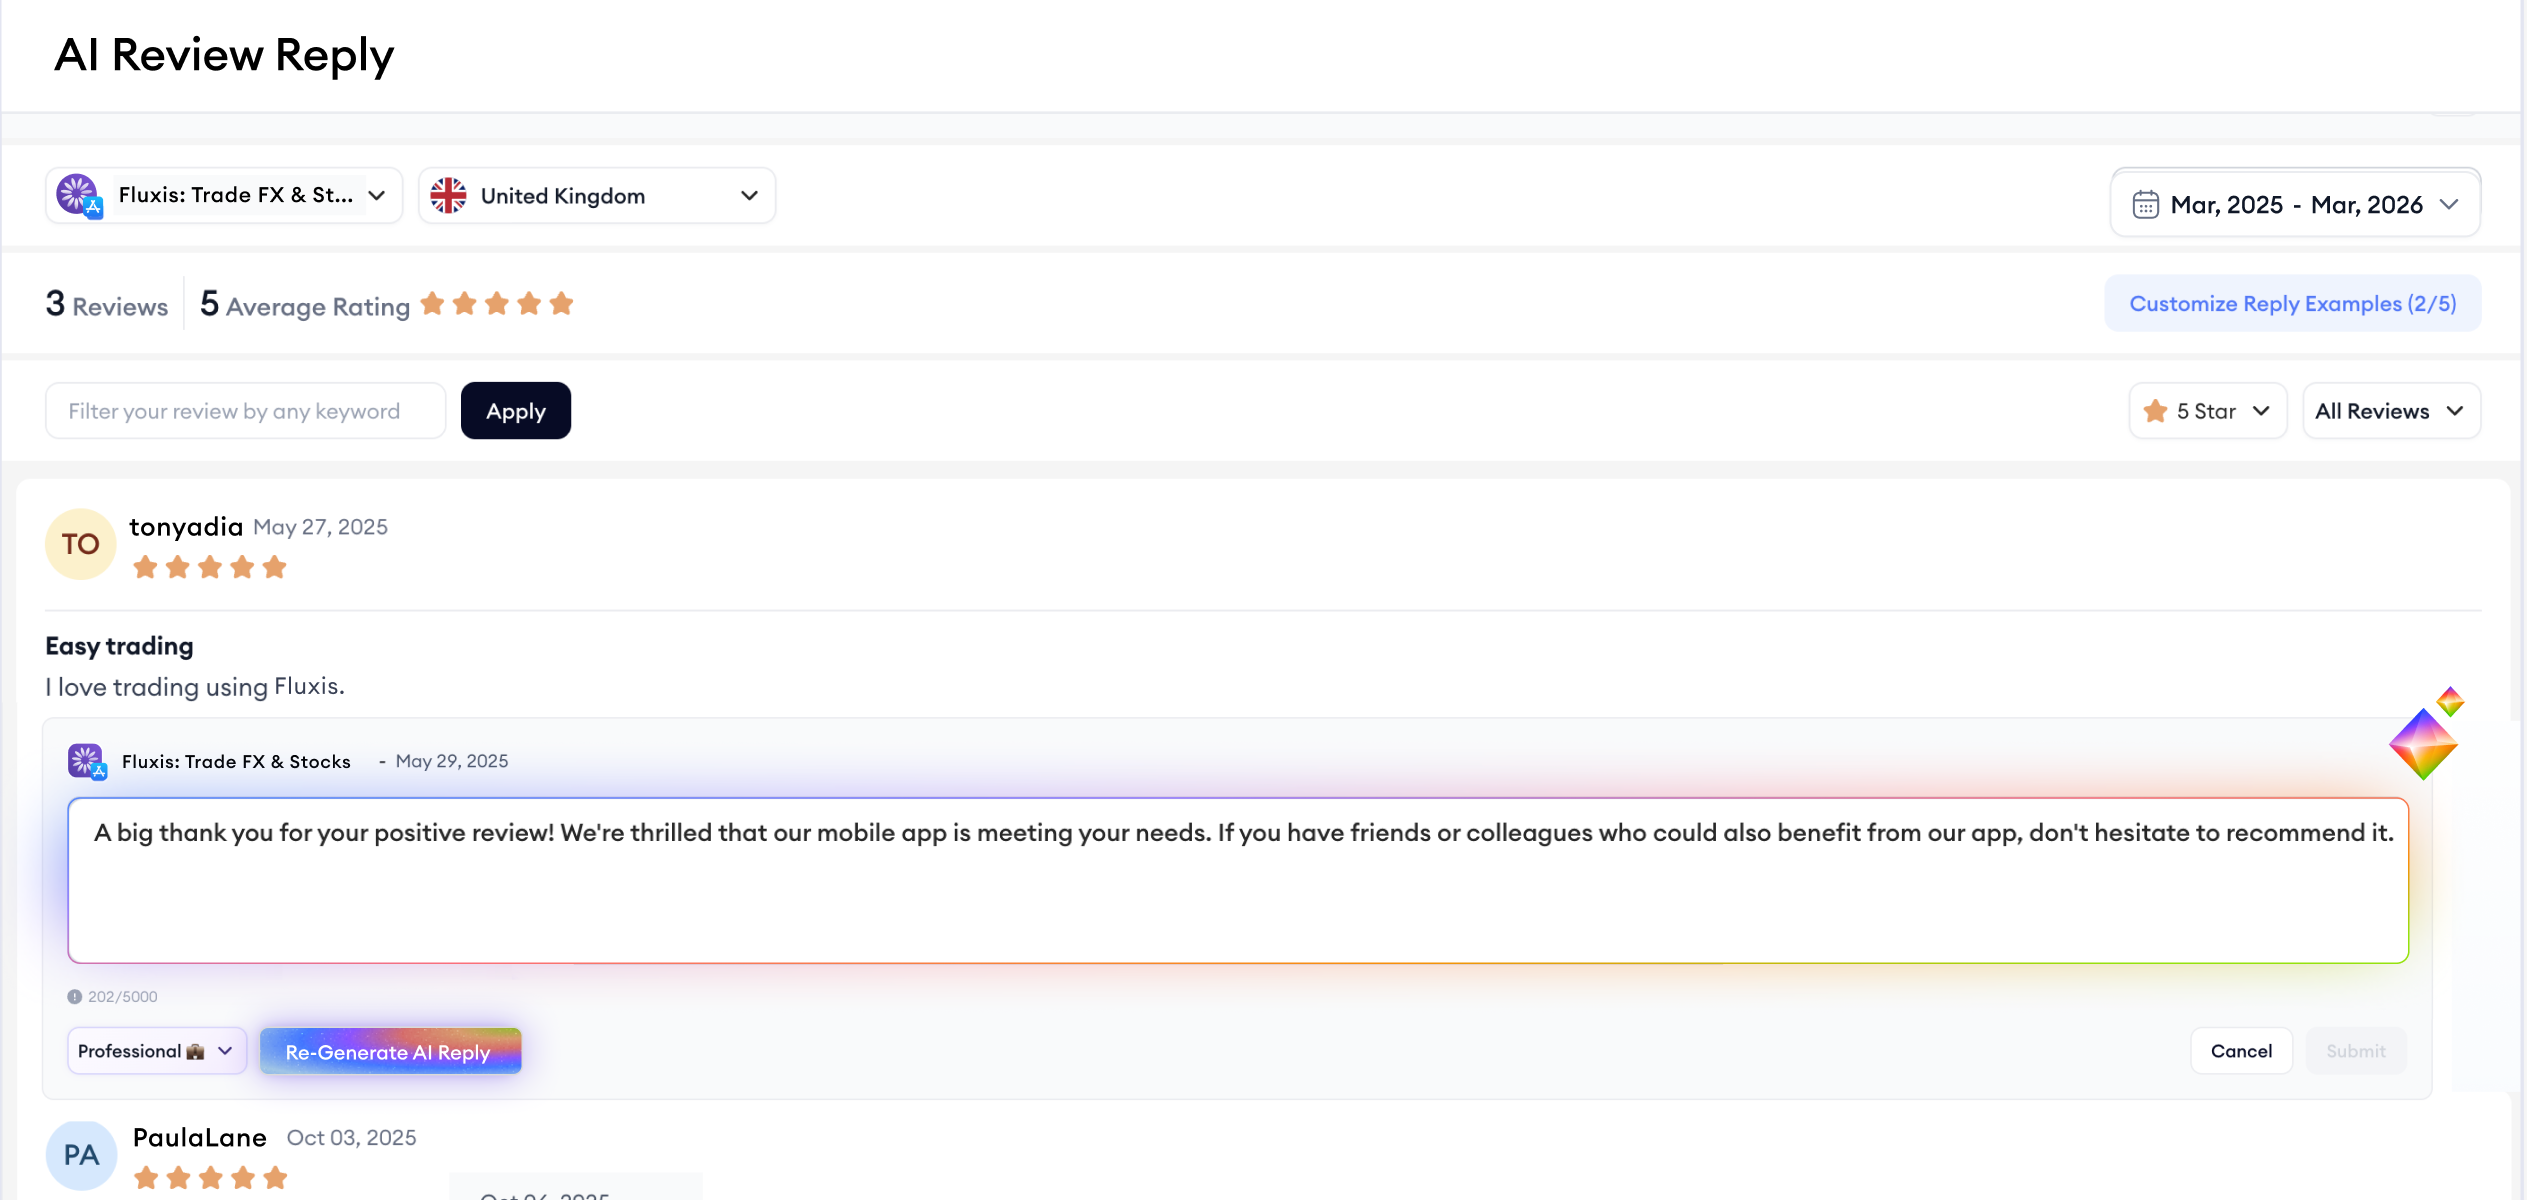Image resolution: width=2527 pixels, height=1200 pixels.
Task: Click the calendar icon in date range
Action: pos(2145,205)
